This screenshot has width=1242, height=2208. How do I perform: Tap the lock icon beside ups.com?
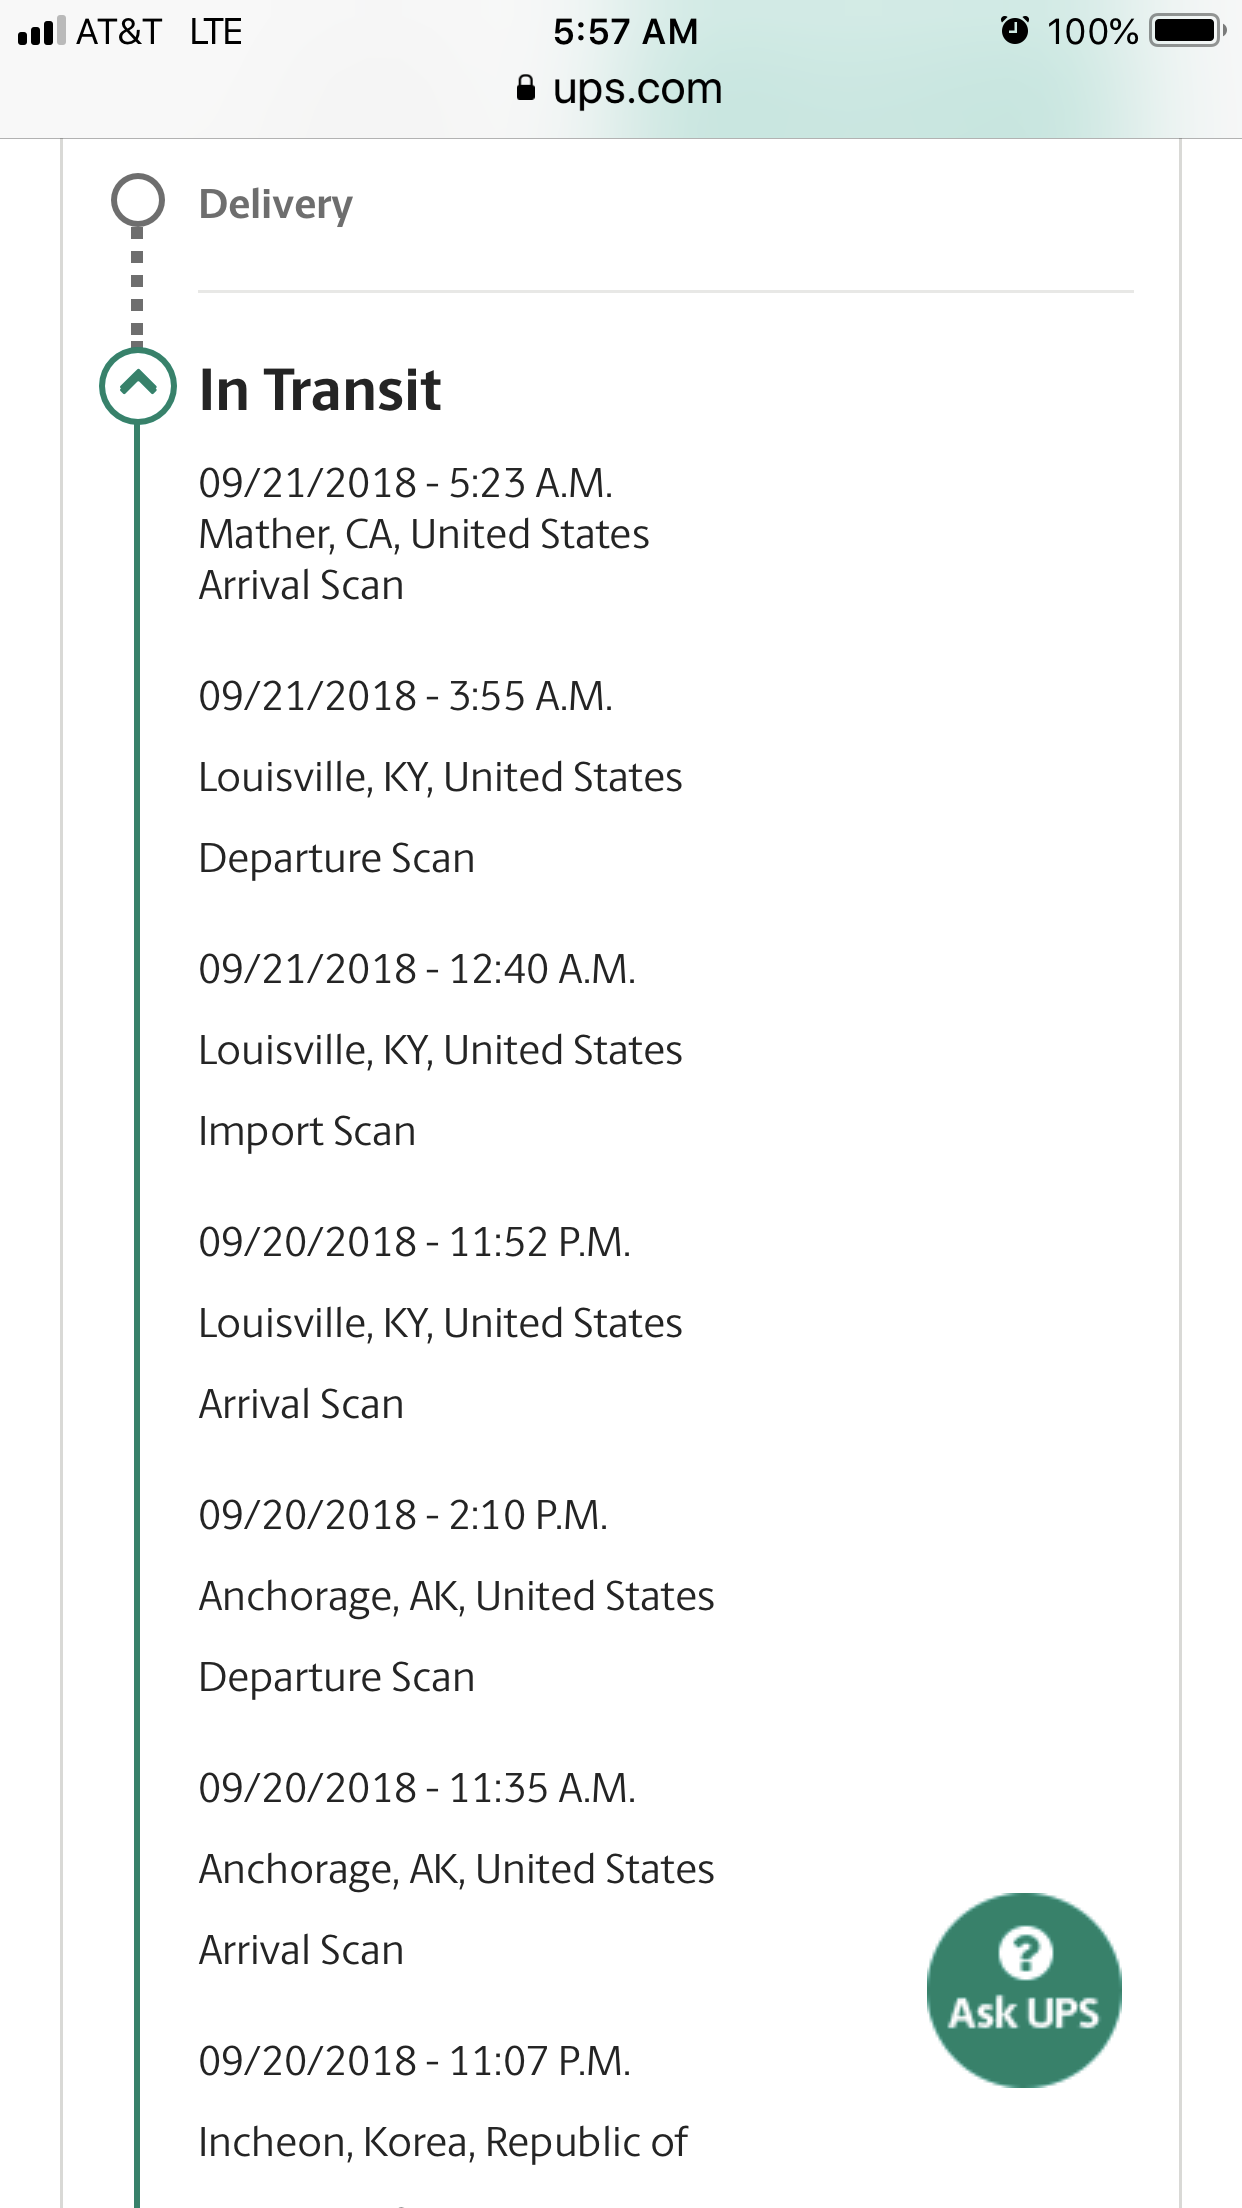pos(526,89)
